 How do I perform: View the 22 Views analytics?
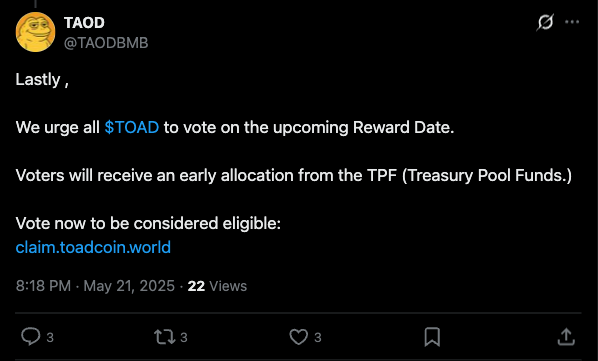coord(217,286)
